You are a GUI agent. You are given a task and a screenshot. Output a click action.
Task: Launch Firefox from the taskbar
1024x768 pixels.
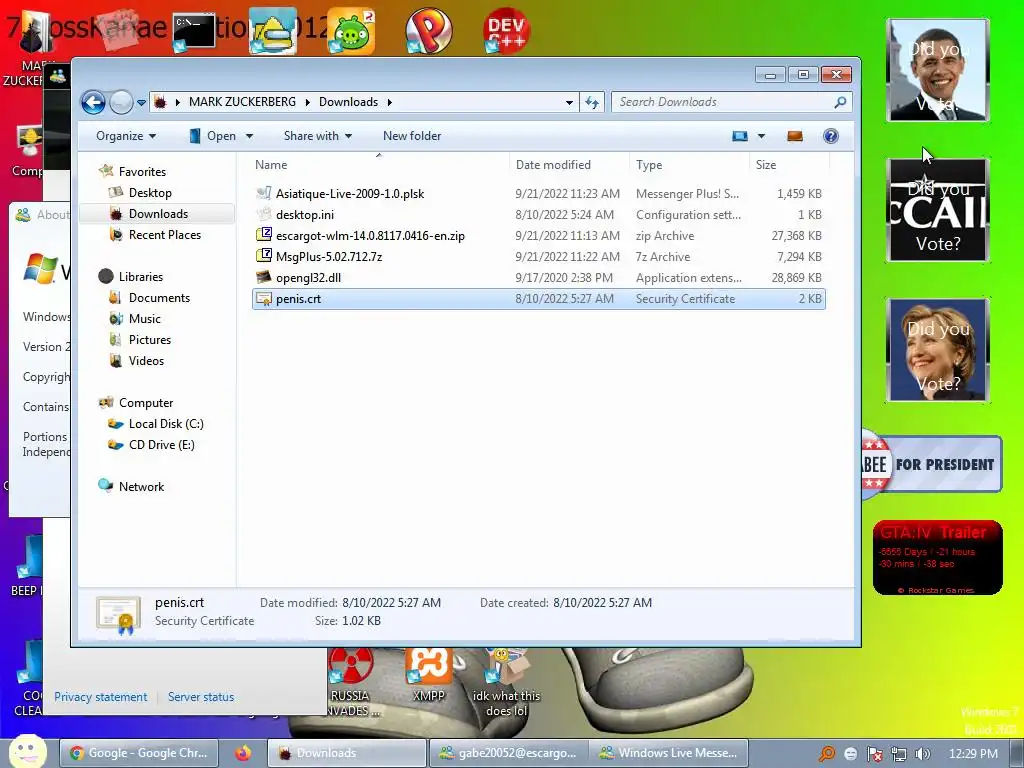coord(243,753)
